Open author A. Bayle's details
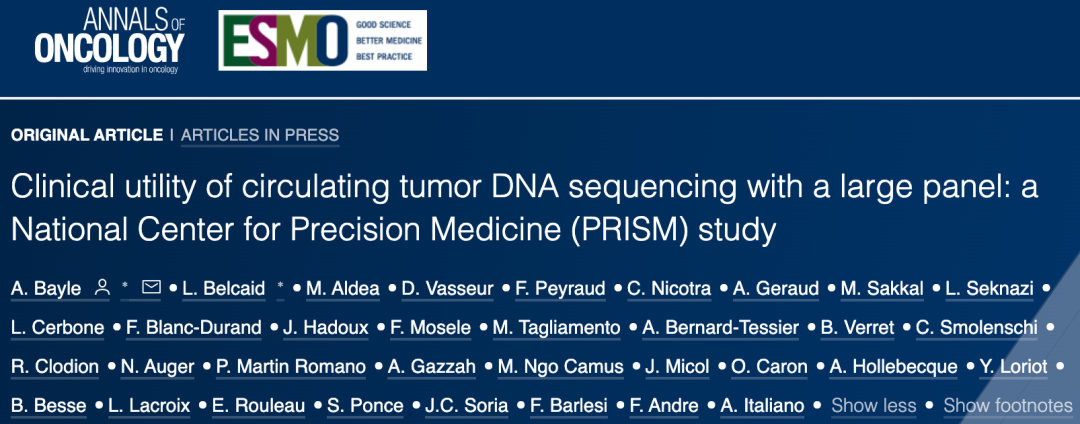1080x424 pixels. click(47, 288)
